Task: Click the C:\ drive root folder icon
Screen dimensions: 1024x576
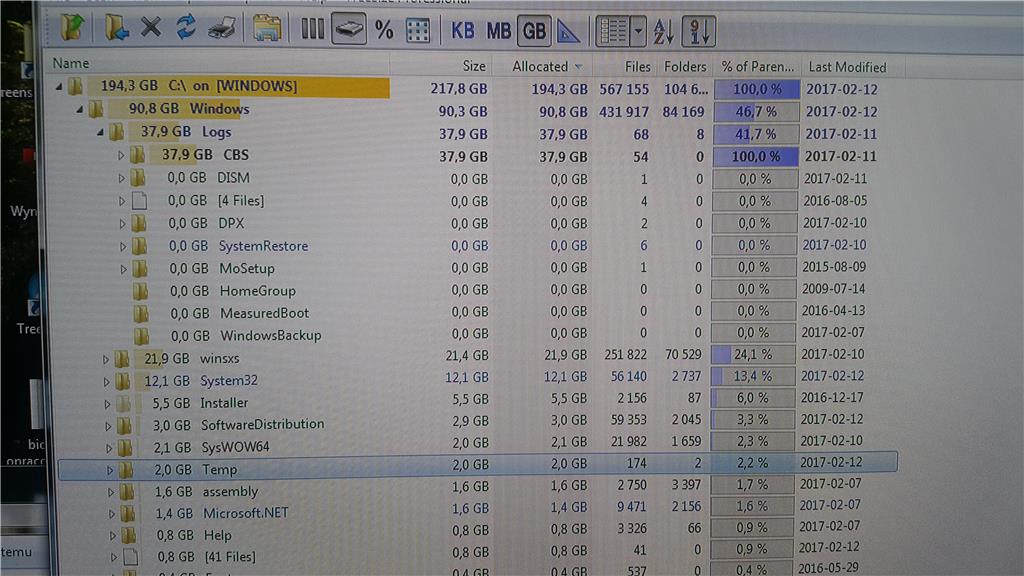Action: (x=76, y=86)
